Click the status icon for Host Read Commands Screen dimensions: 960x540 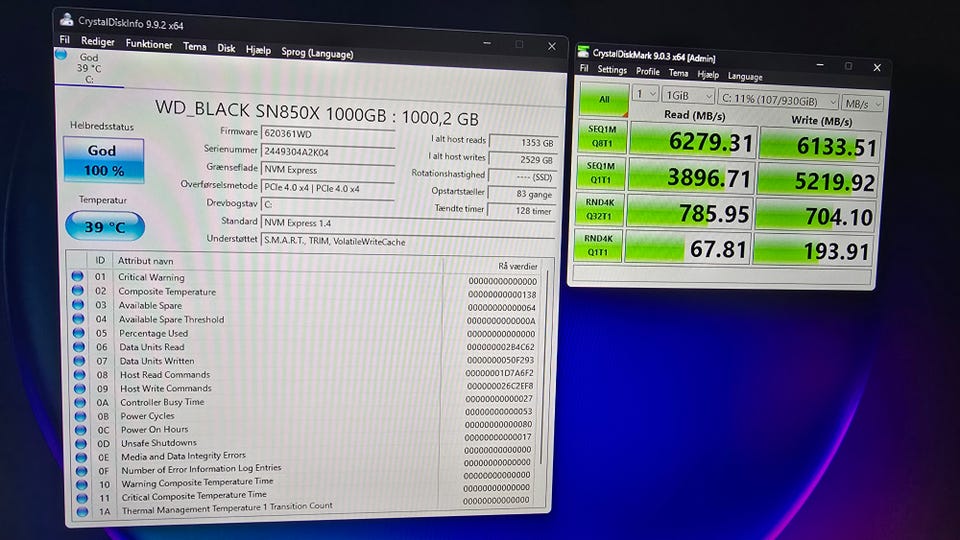pos(79,375)
